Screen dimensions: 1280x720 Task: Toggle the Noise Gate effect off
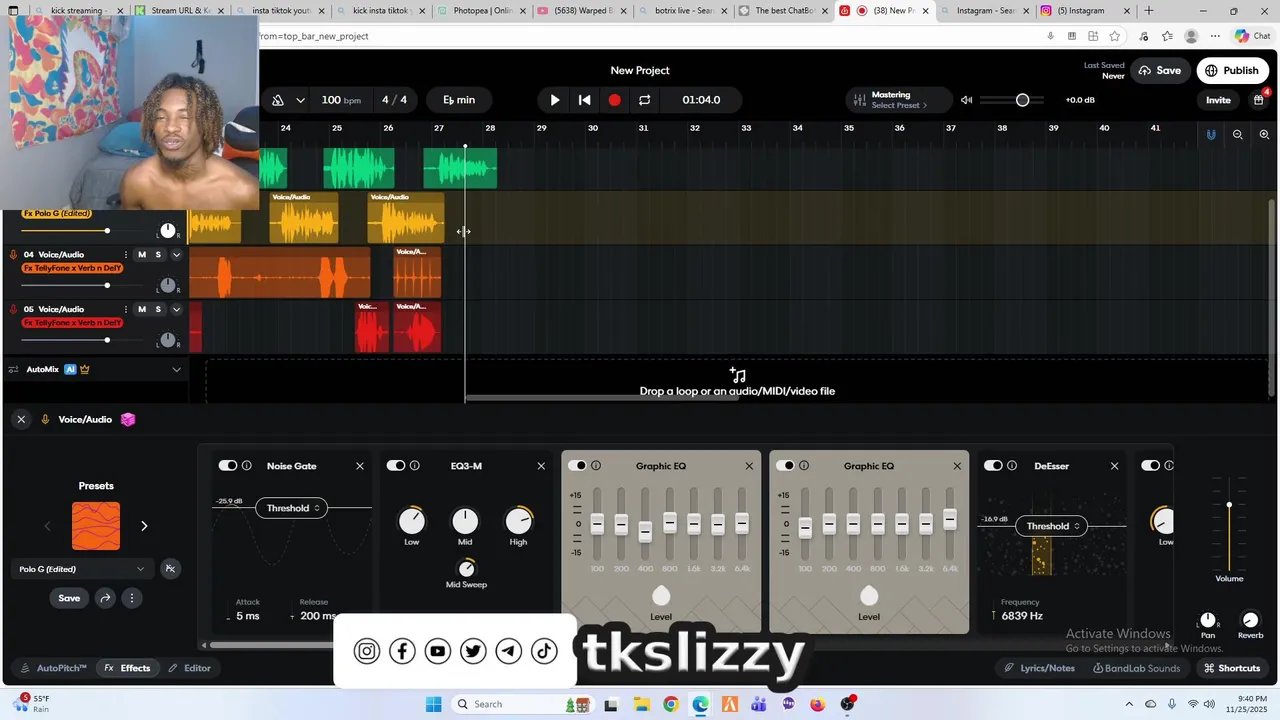tap(228, 466)
